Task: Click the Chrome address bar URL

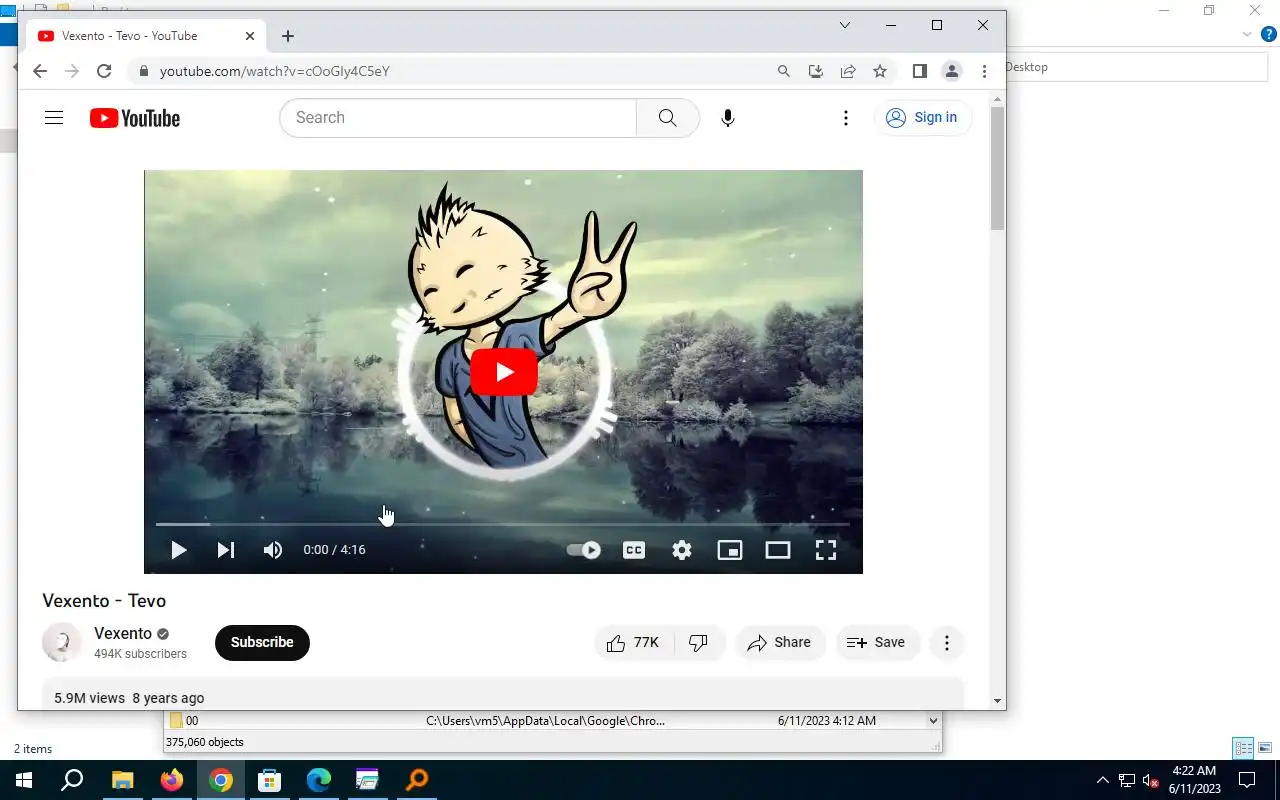Action: coord(275,72)
